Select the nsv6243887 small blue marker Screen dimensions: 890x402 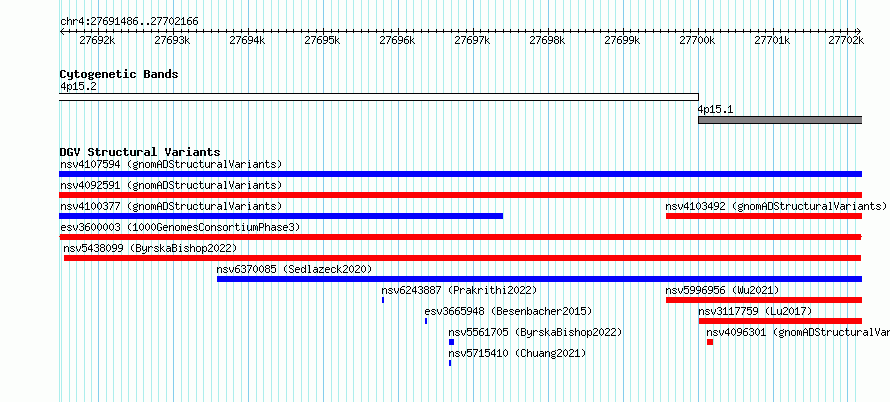(383, 300)
